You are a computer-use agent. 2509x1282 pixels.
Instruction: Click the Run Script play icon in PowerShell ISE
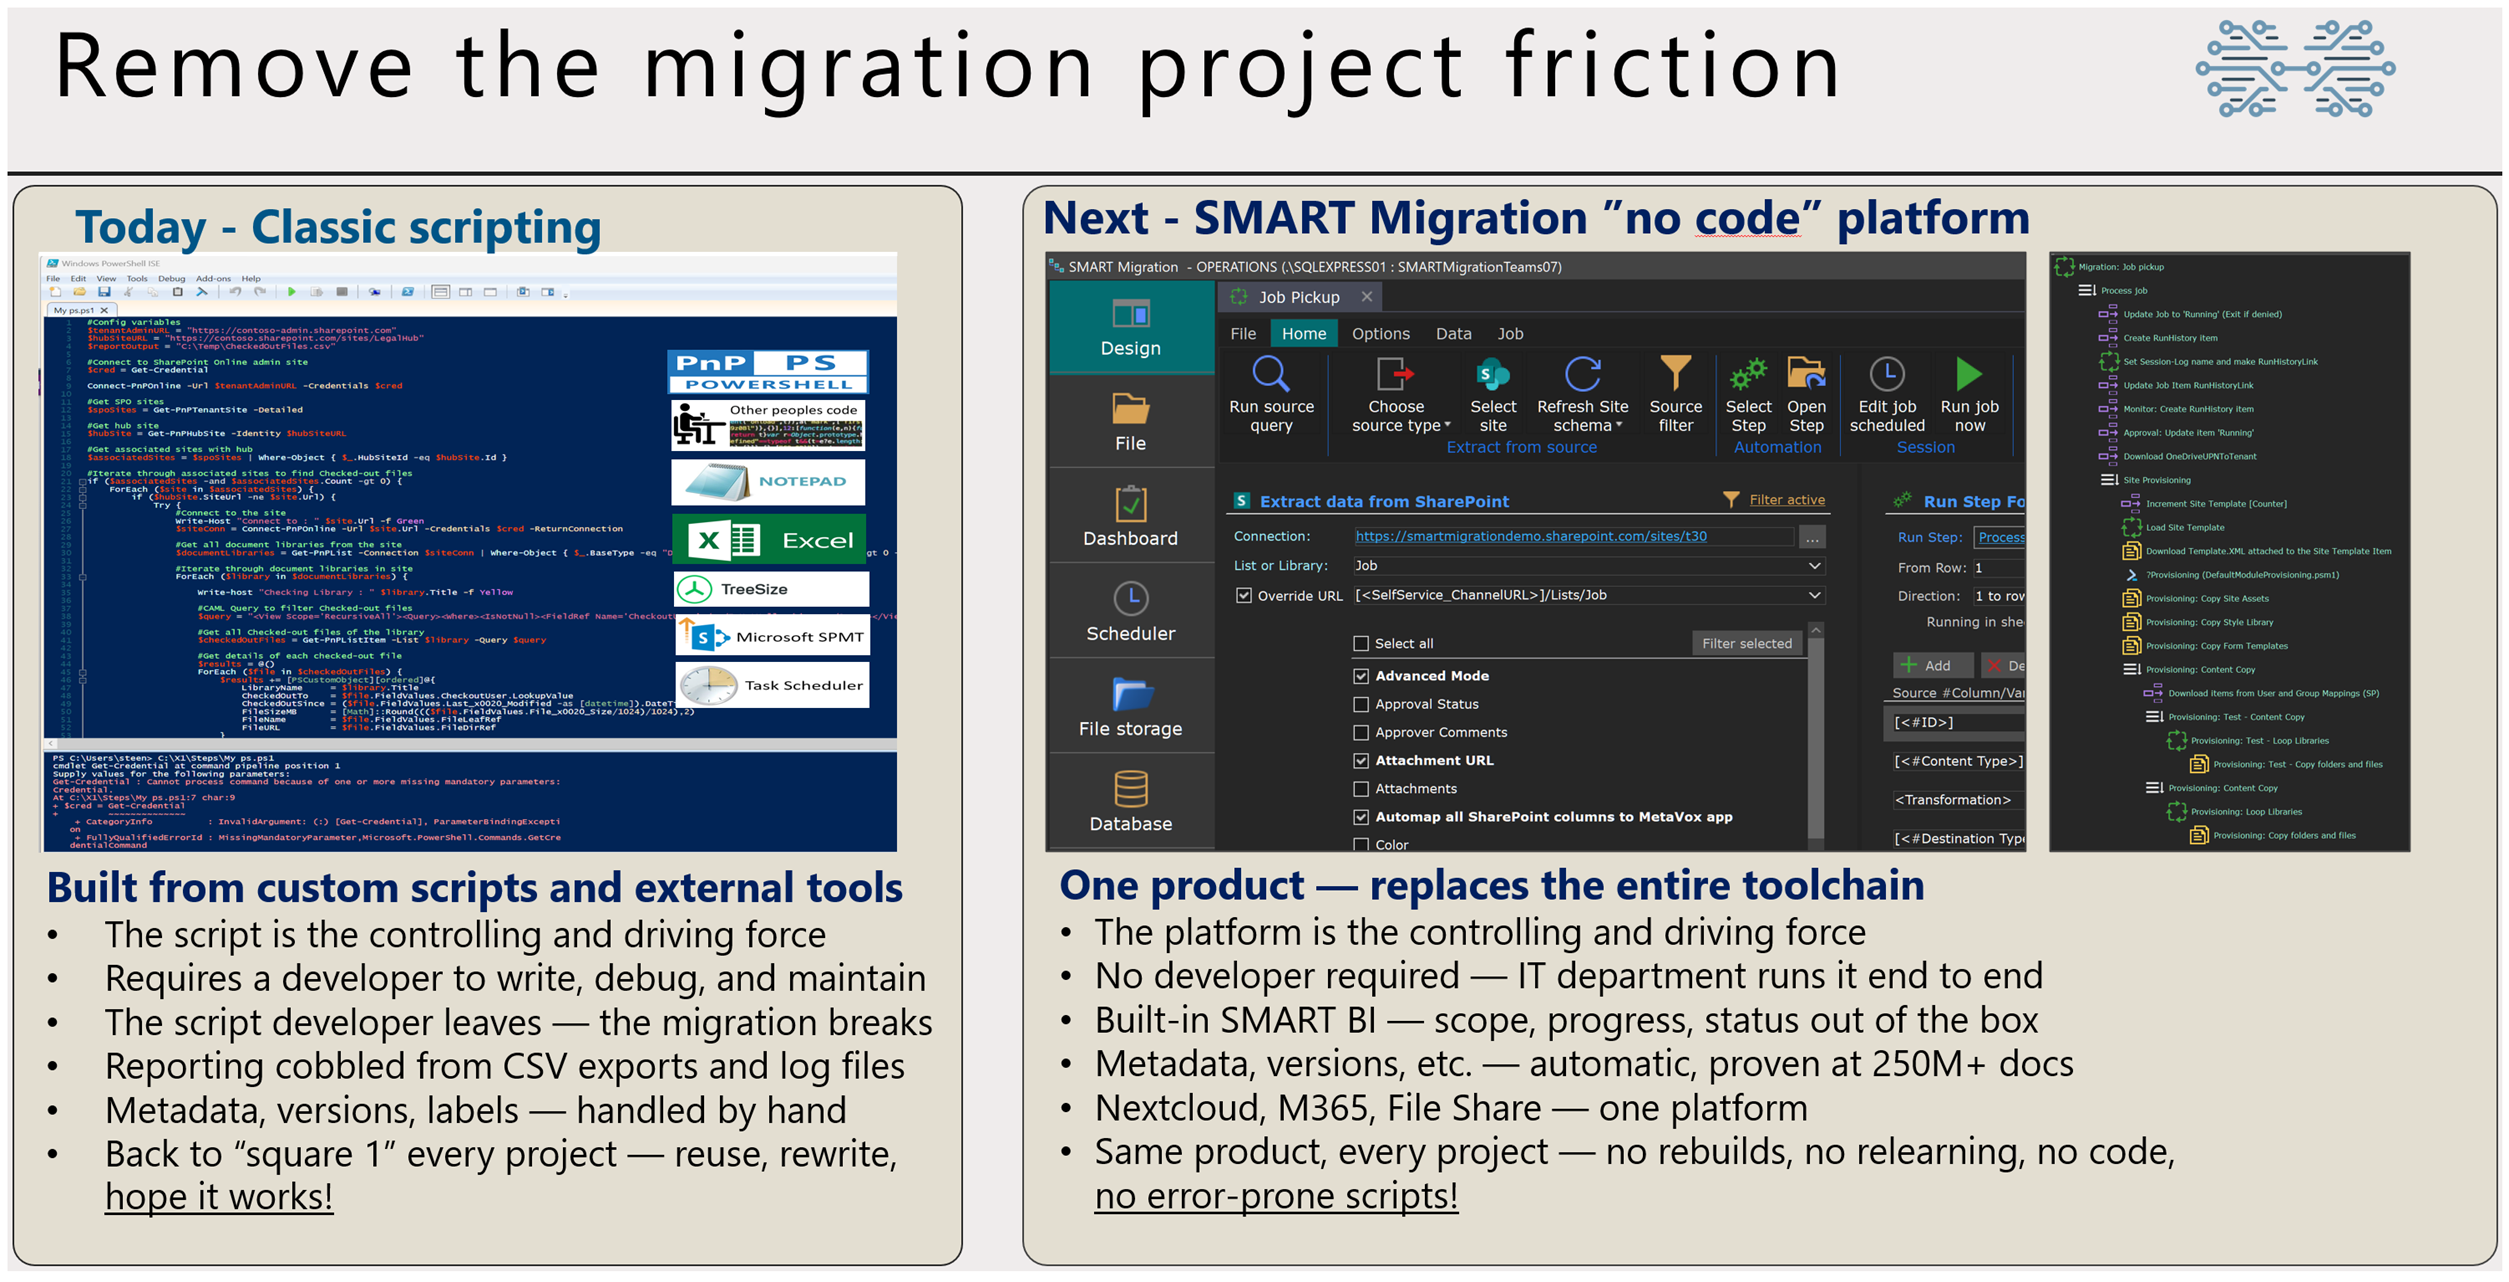tap(291, 292)
